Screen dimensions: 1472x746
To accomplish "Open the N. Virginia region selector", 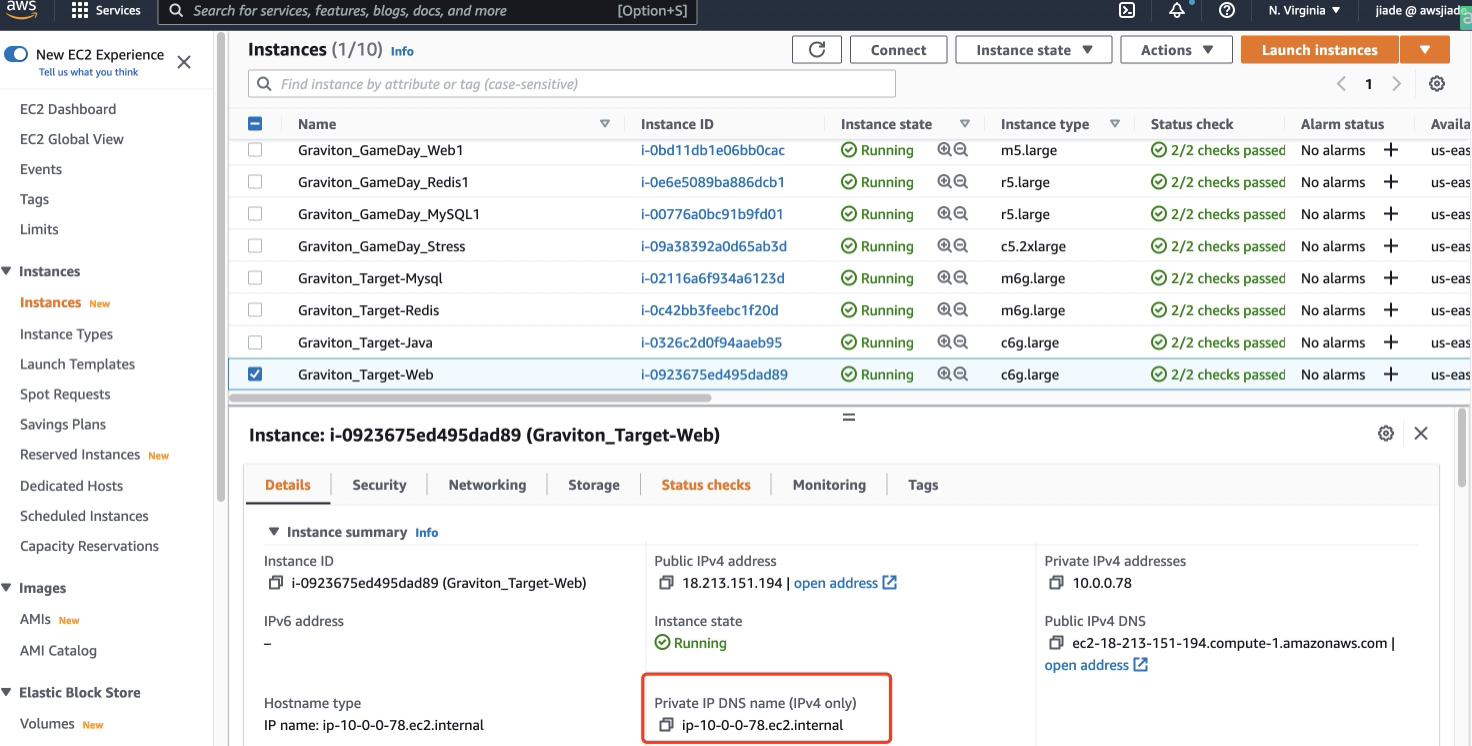I will click(1304, 11).
